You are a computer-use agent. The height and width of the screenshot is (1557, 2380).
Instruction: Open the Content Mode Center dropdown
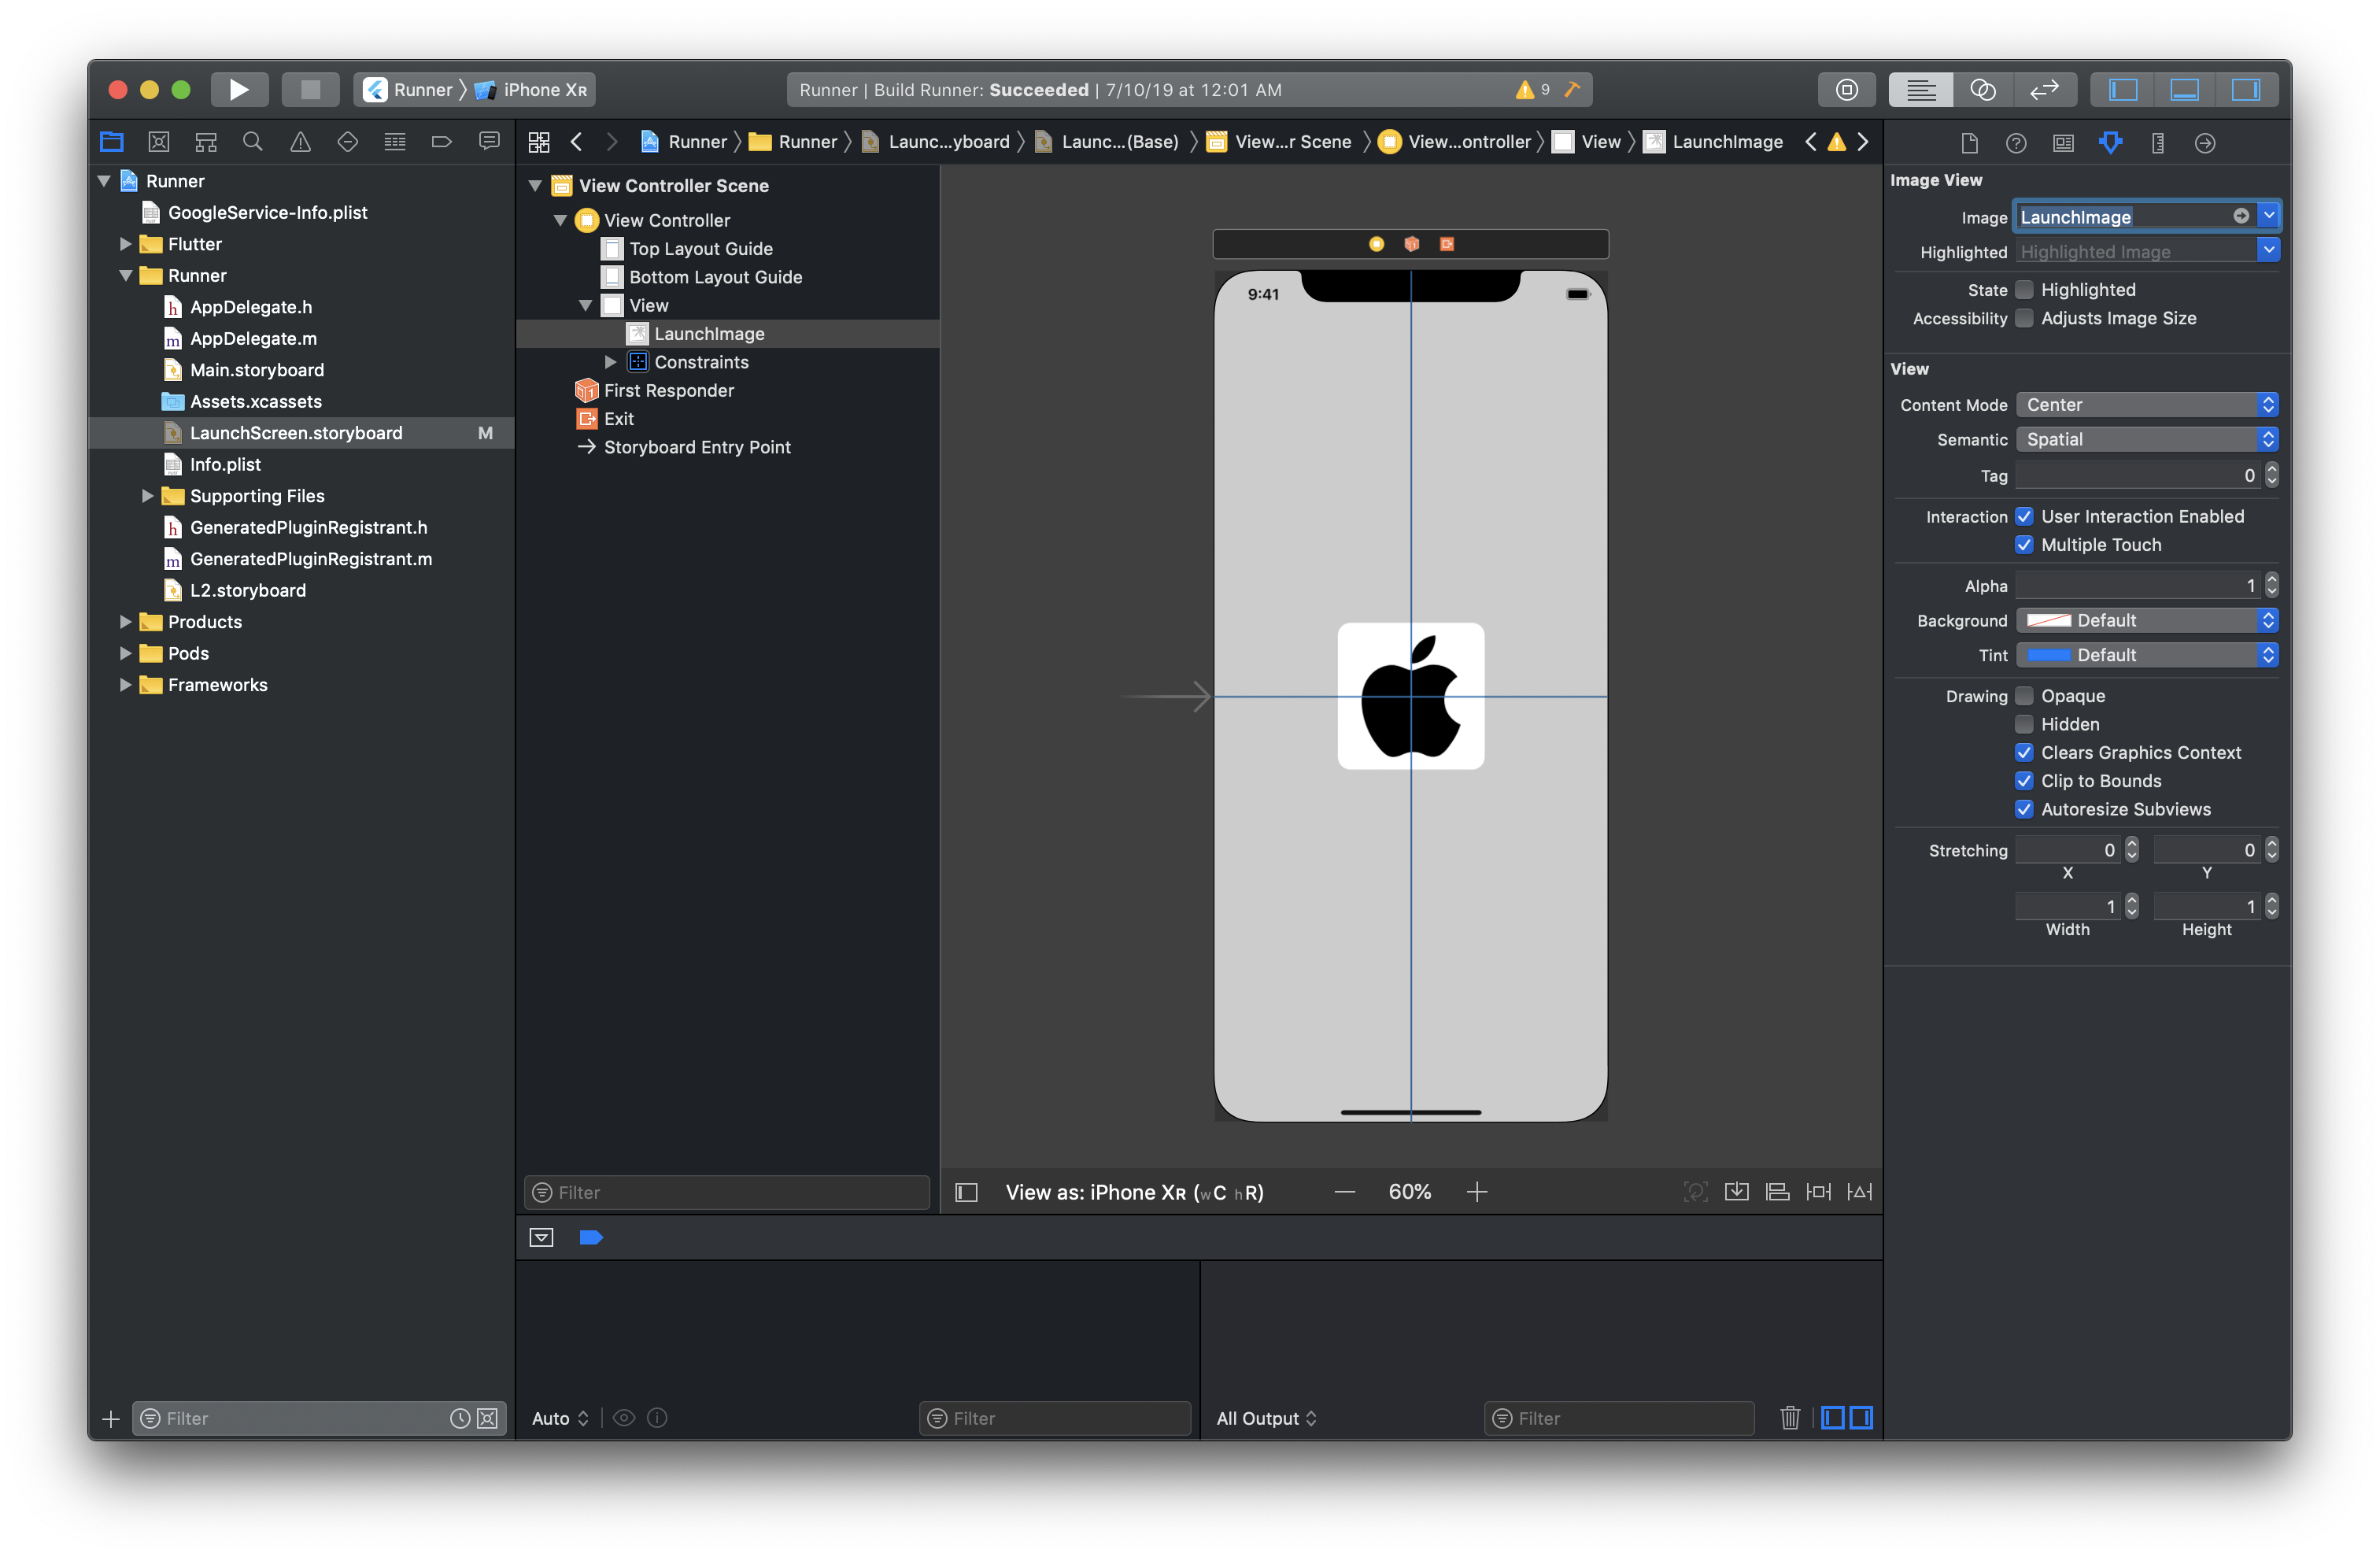2147,403
